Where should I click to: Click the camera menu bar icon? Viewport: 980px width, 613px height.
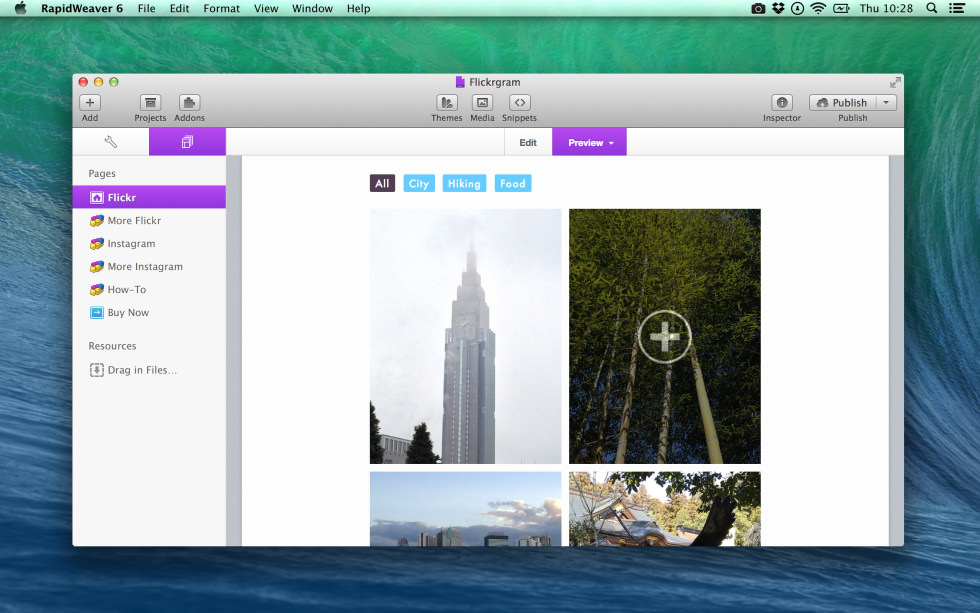pos(758,8)
